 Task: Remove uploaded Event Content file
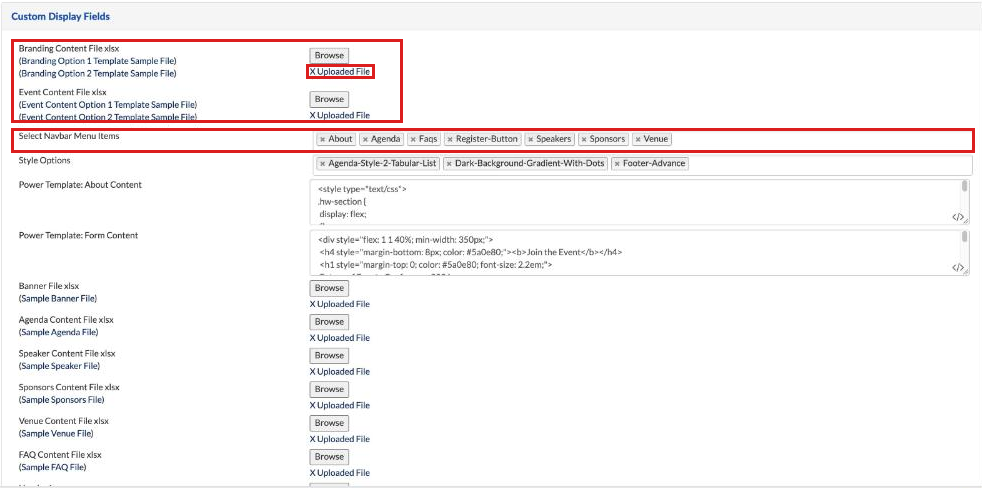pos(313,115)
